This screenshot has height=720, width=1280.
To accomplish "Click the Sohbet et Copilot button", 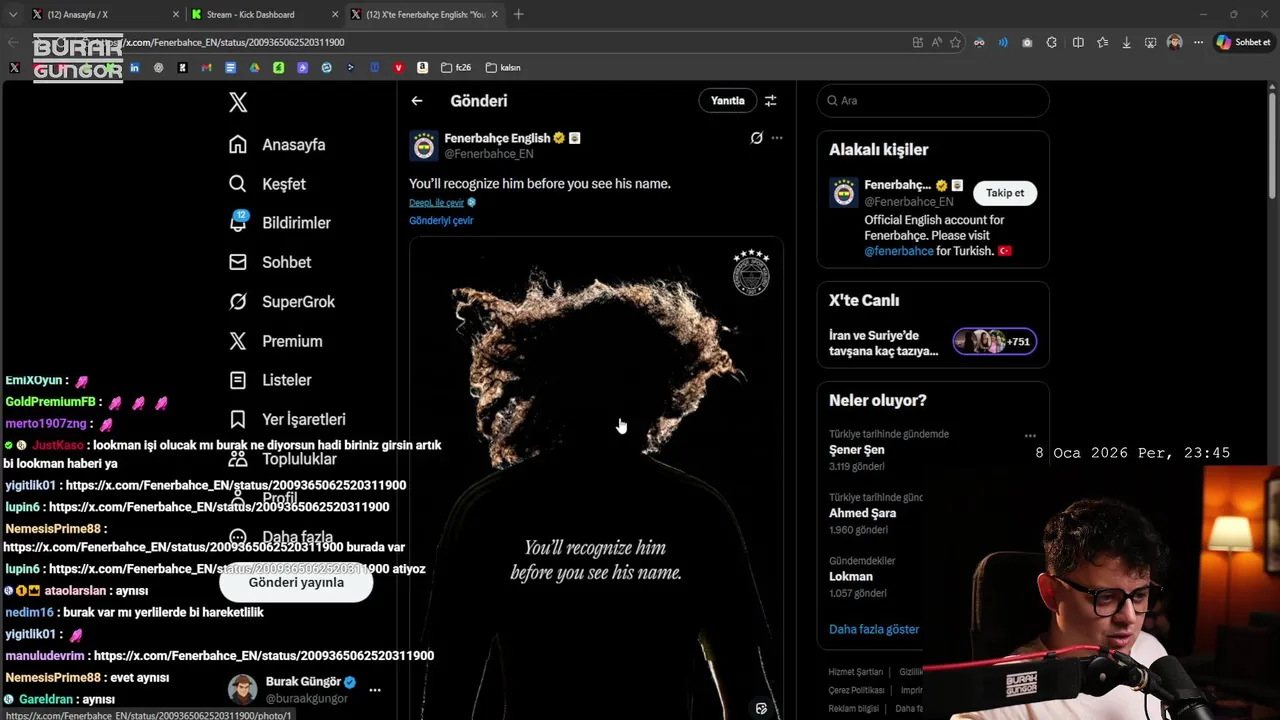I will [x=1243, y=42].
